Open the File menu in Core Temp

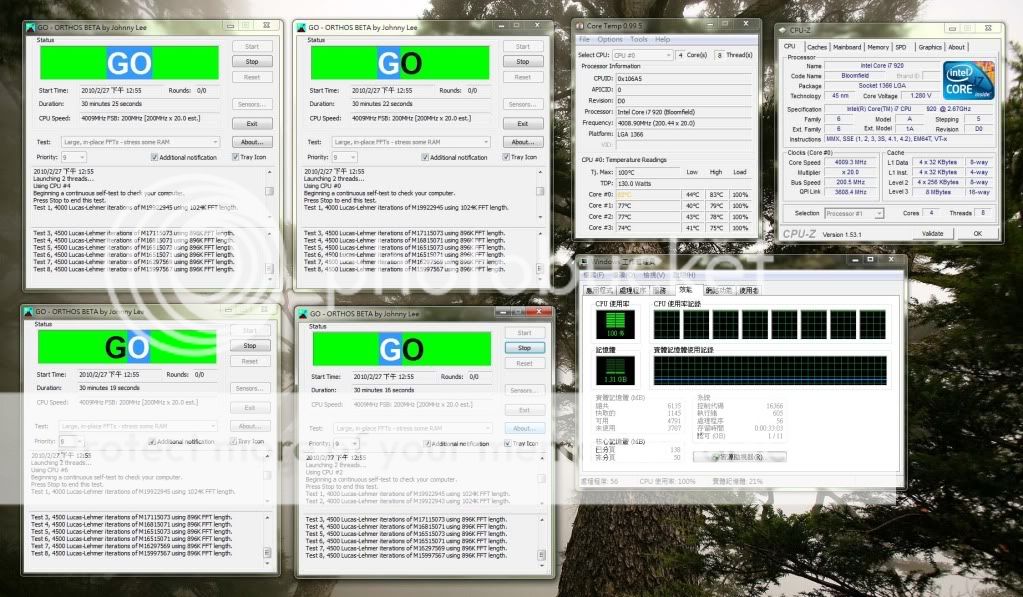click(x=585, y=39)
